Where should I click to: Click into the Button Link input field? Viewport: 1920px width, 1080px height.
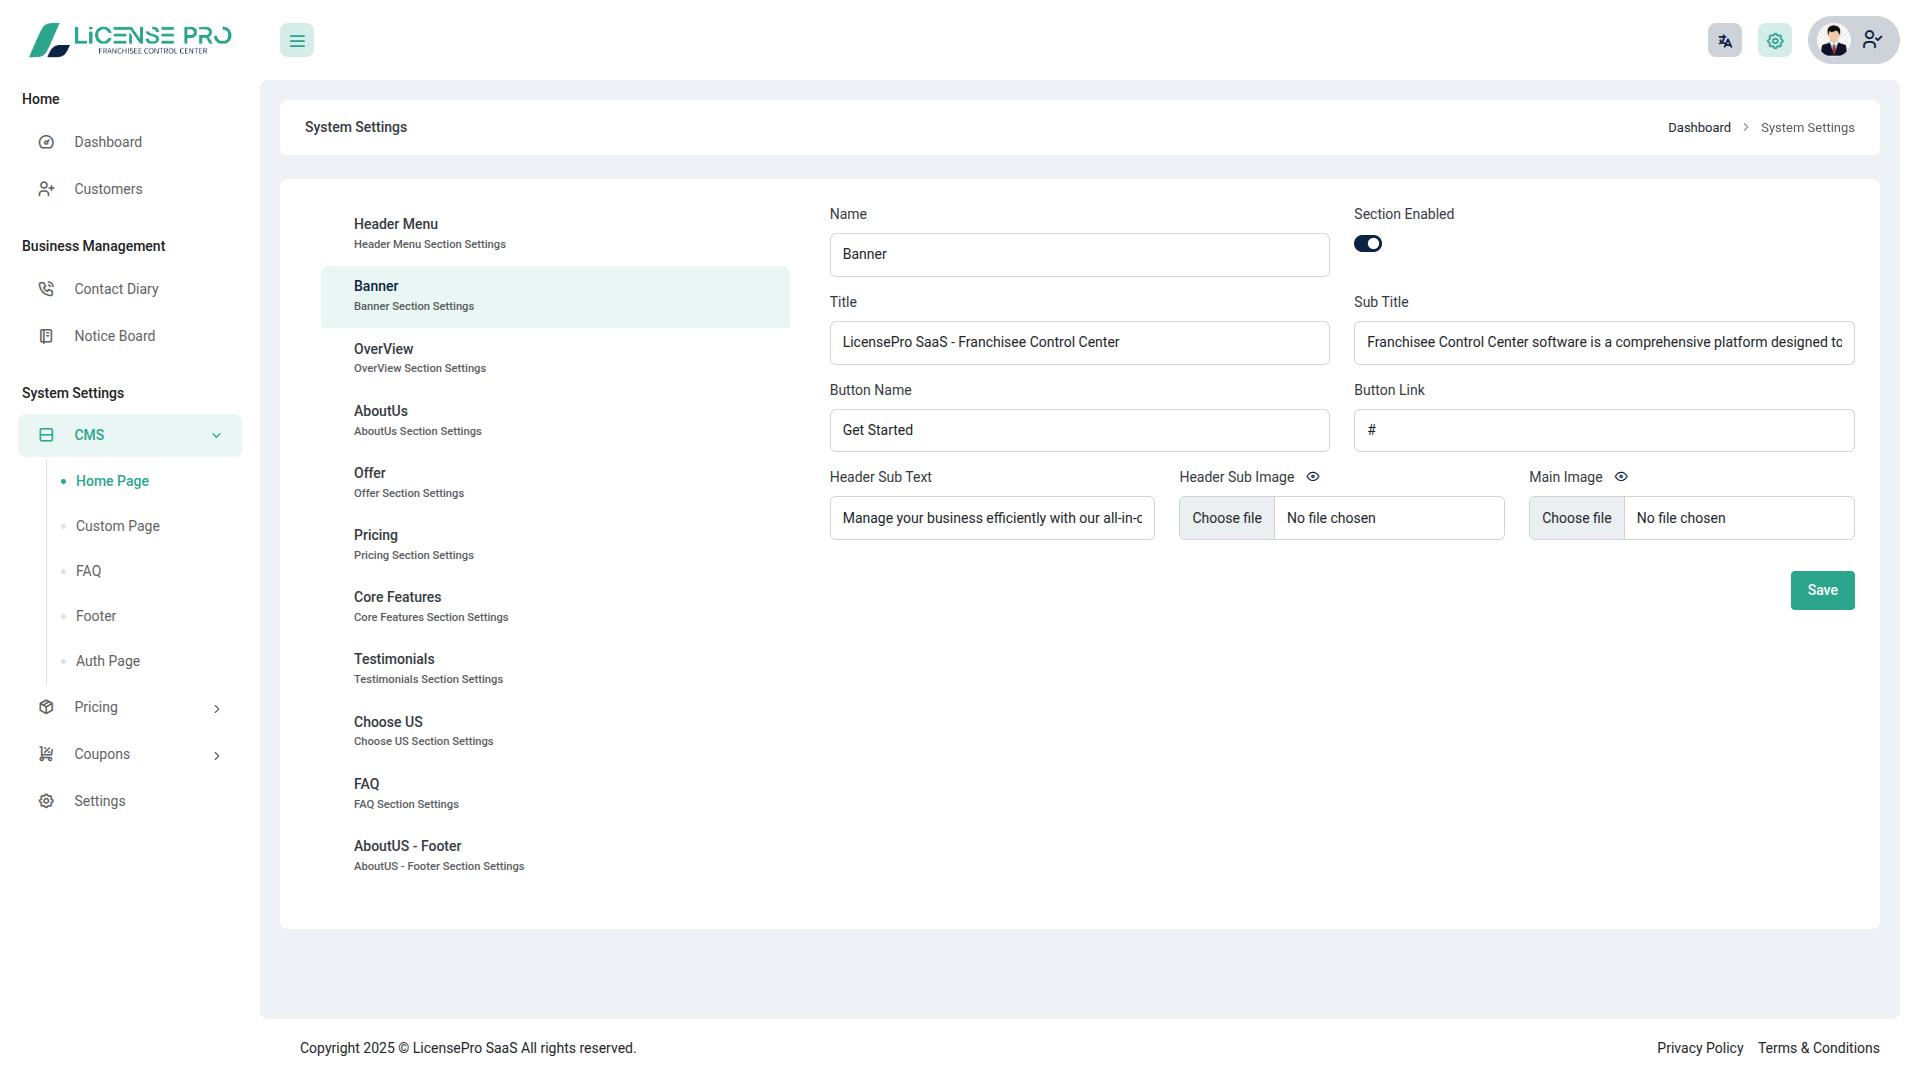1603,430
